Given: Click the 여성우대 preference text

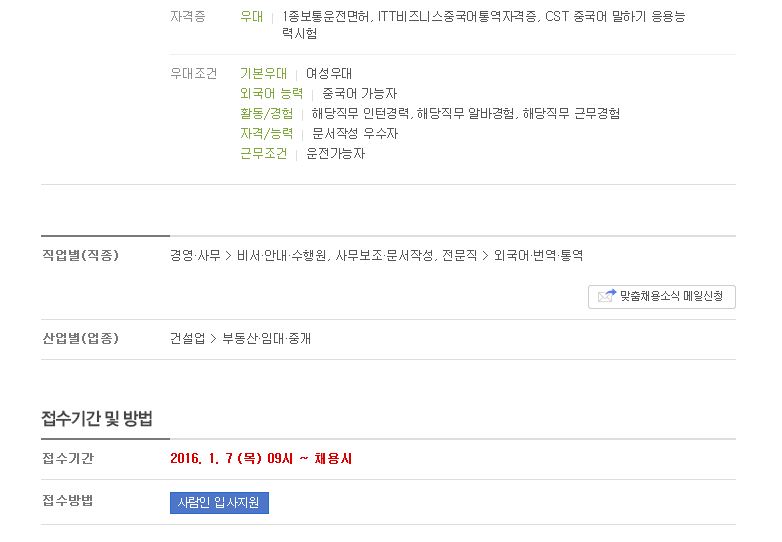Looking at the screenshot, I should 329,74.
